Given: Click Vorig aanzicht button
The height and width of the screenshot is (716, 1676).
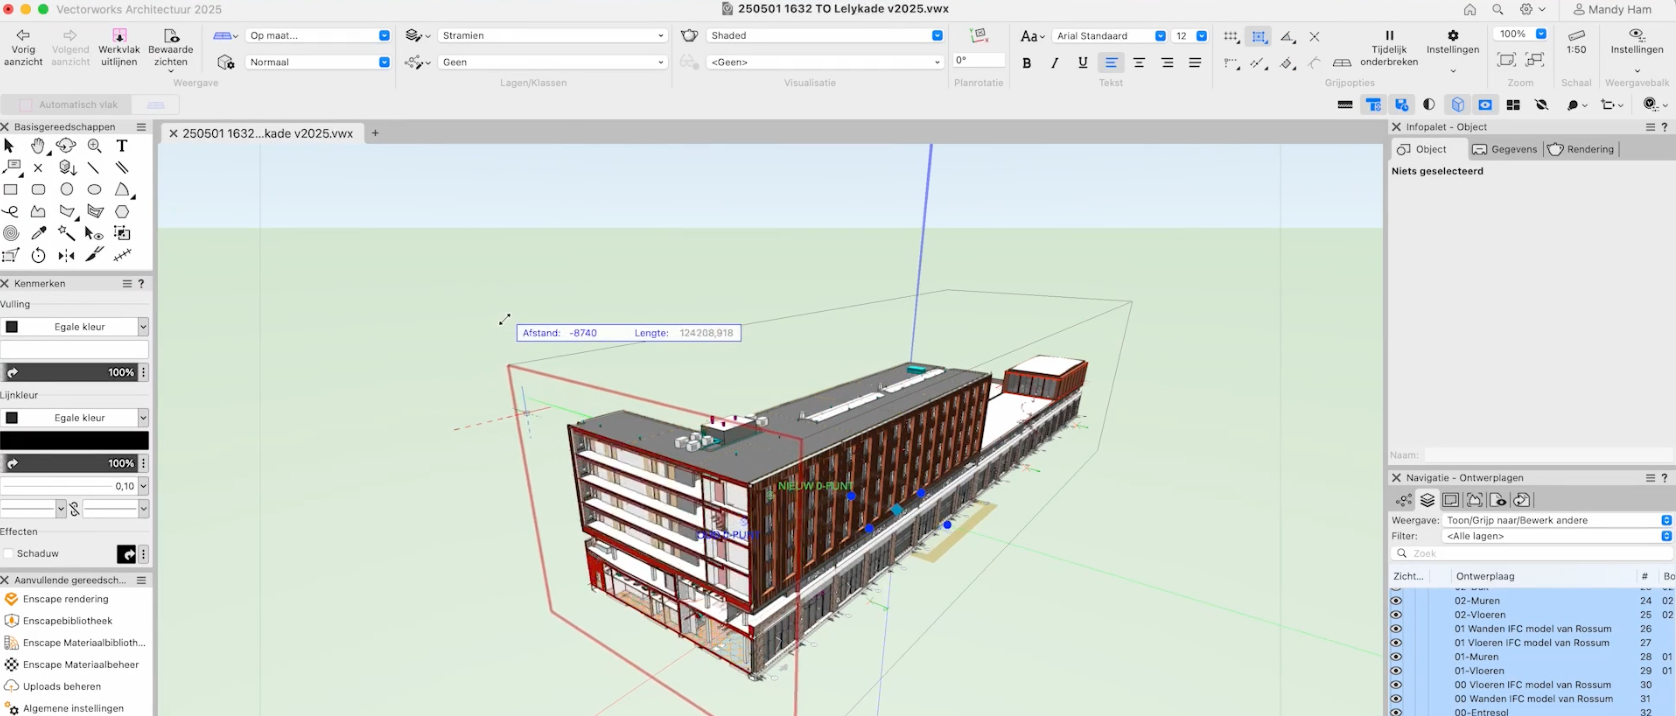Looking at the screenshot, I should click(x=23, y=48).
